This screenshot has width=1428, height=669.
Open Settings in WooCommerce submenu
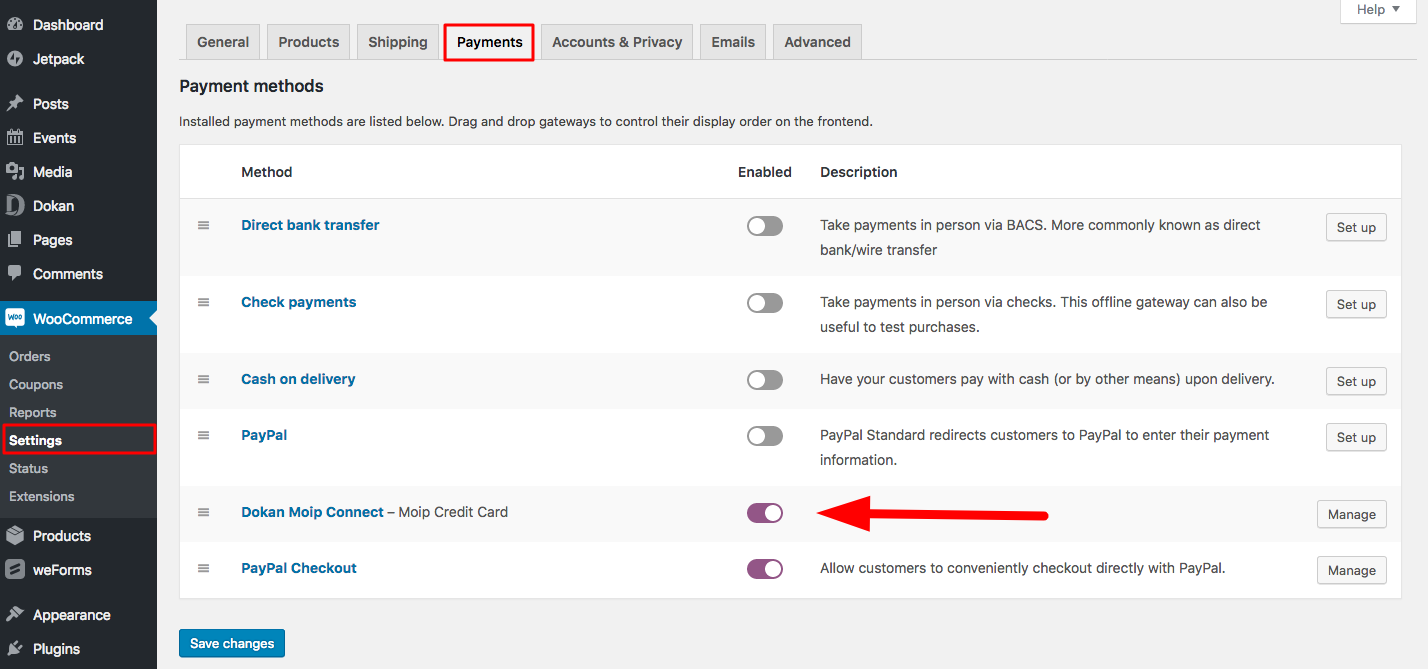[36, 441]
